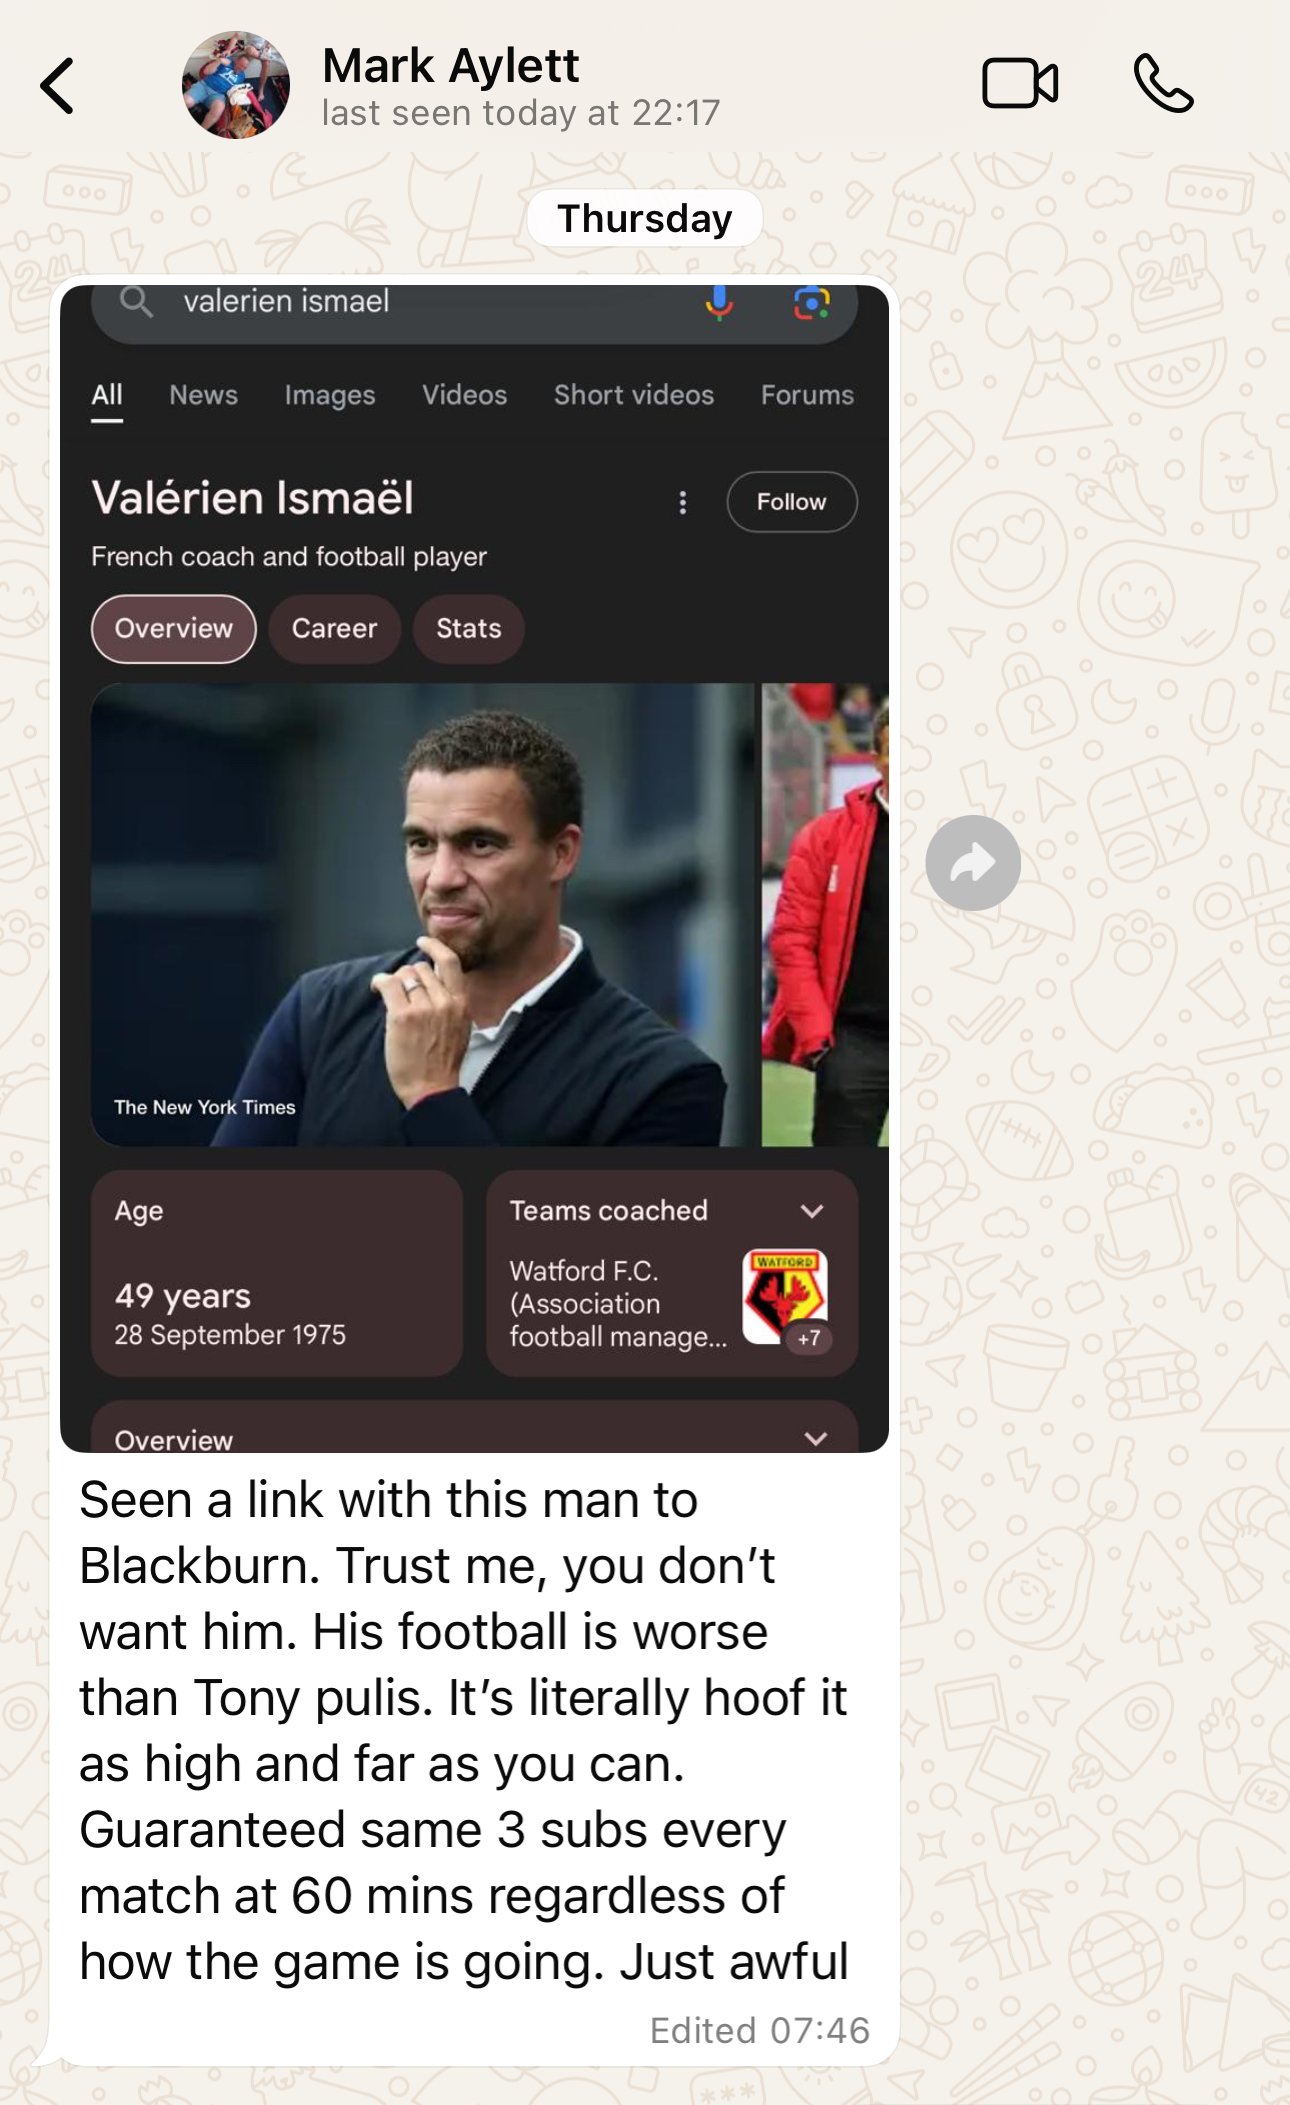Select the Short videos tab

pyautogui.click(x=634, y=395)
